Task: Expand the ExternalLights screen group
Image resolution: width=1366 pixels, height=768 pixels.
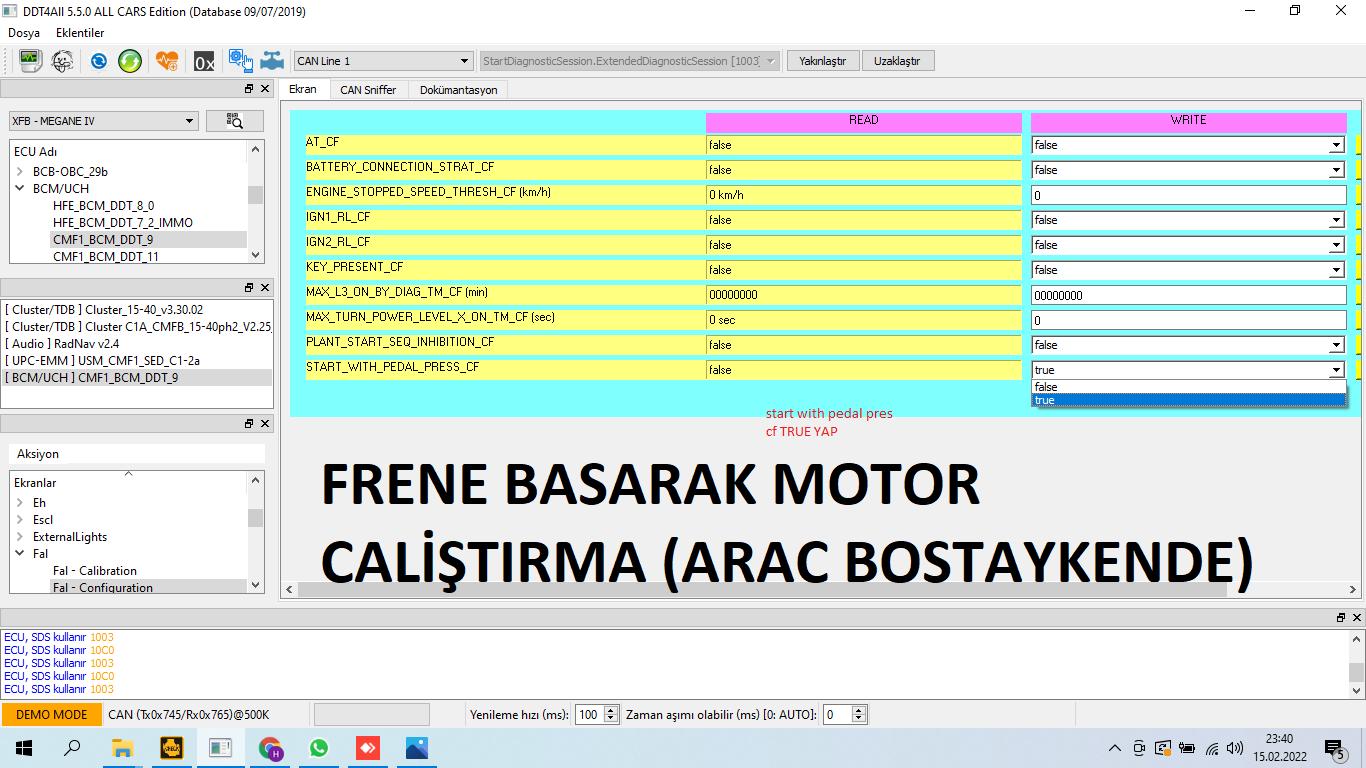Action: [x=19, y=537]
